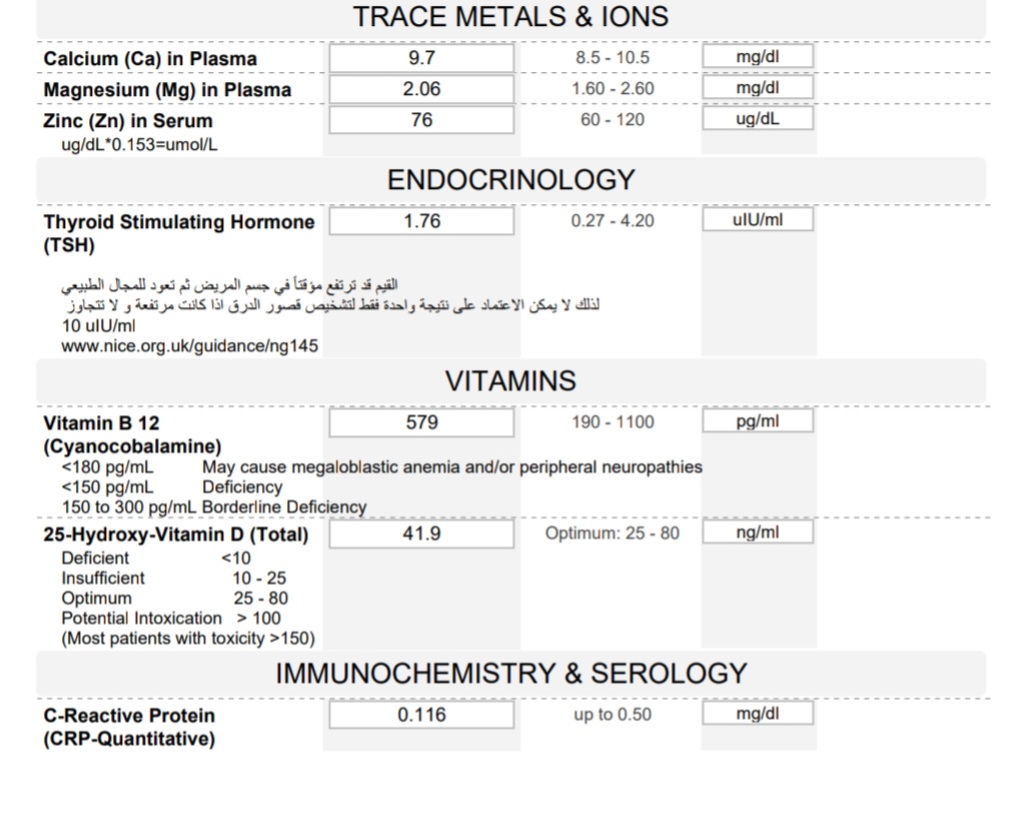Click the TRACE METALS & IONS section header
1011x824 pixels.
[x=510, y=17]
